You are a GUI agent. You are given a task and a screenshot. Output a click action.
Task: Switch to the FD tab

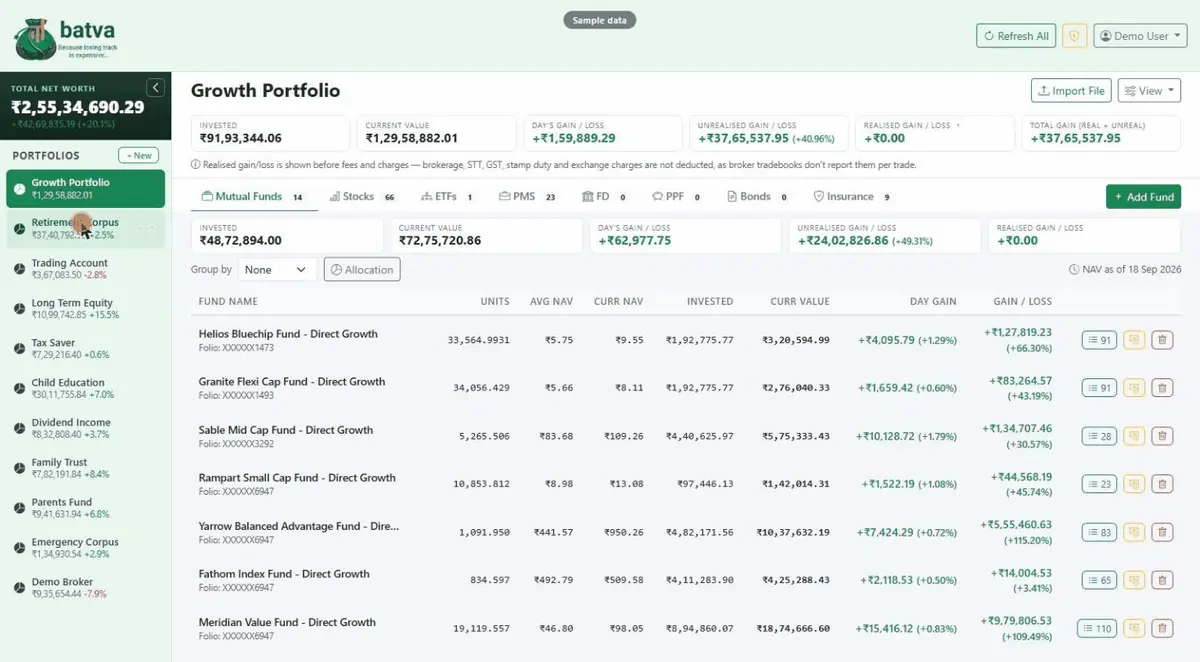pyautogui.click(x=604, y=197)
